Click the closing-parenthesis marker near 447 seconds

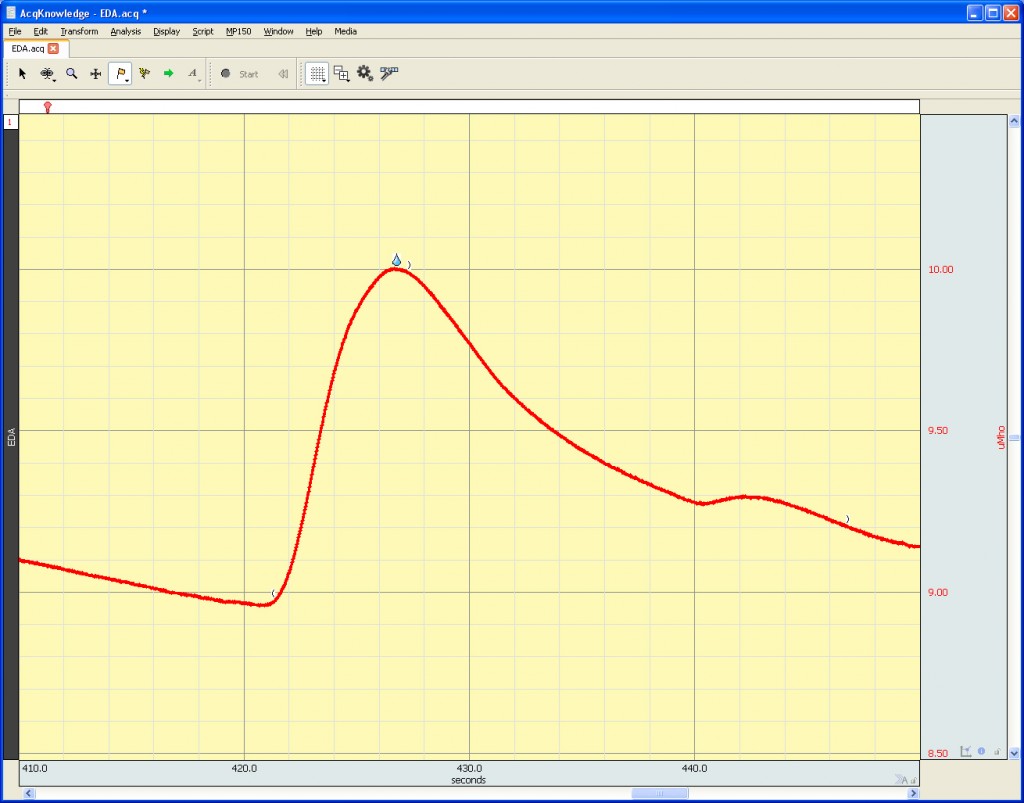pos(848,519)
